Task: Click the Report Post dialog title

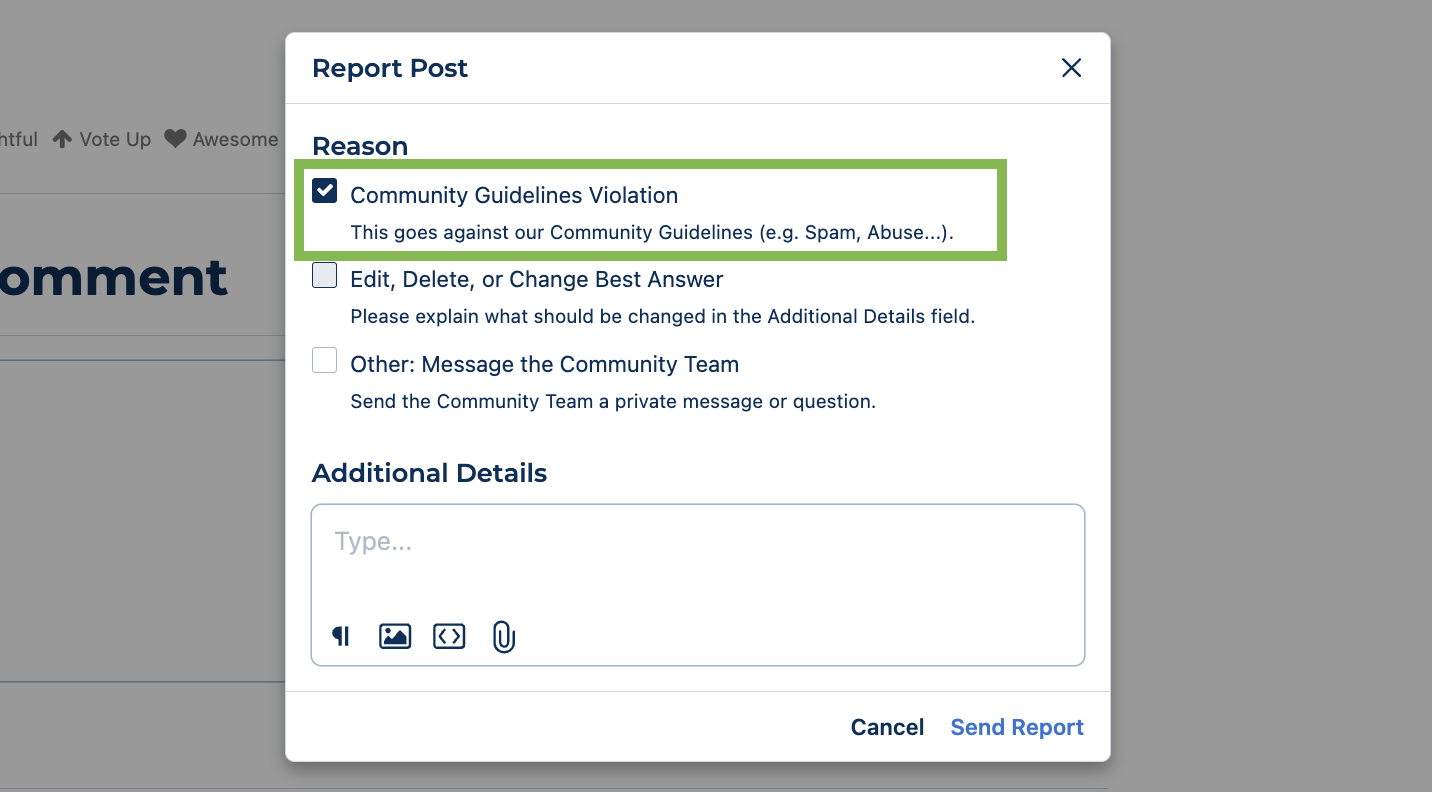Action: tap(390, 68)
